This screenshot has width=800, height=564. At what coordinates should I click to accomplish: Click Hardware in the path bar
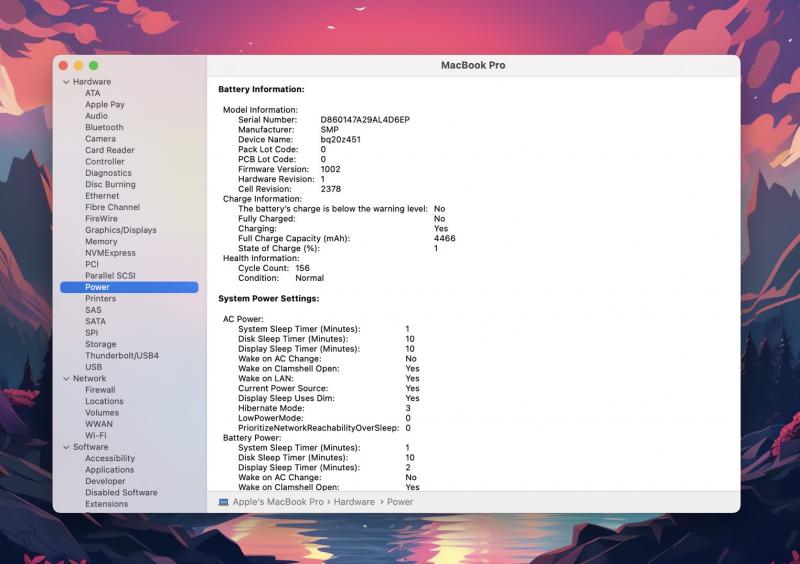354,502
